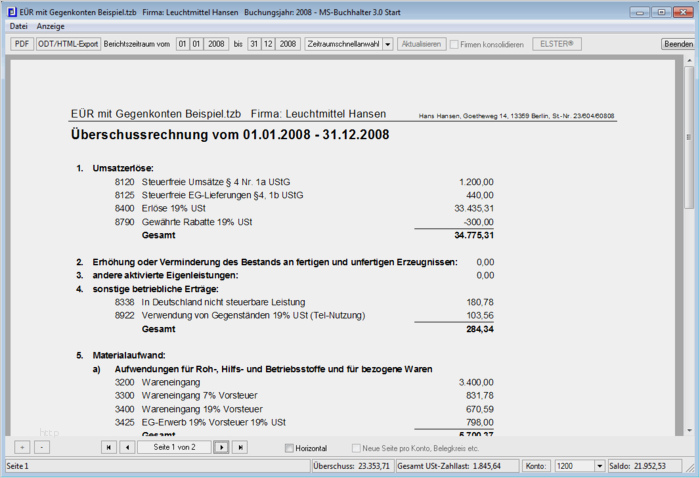Click the application icon in title bar
The image size is (700, 478).
(12, 12)
